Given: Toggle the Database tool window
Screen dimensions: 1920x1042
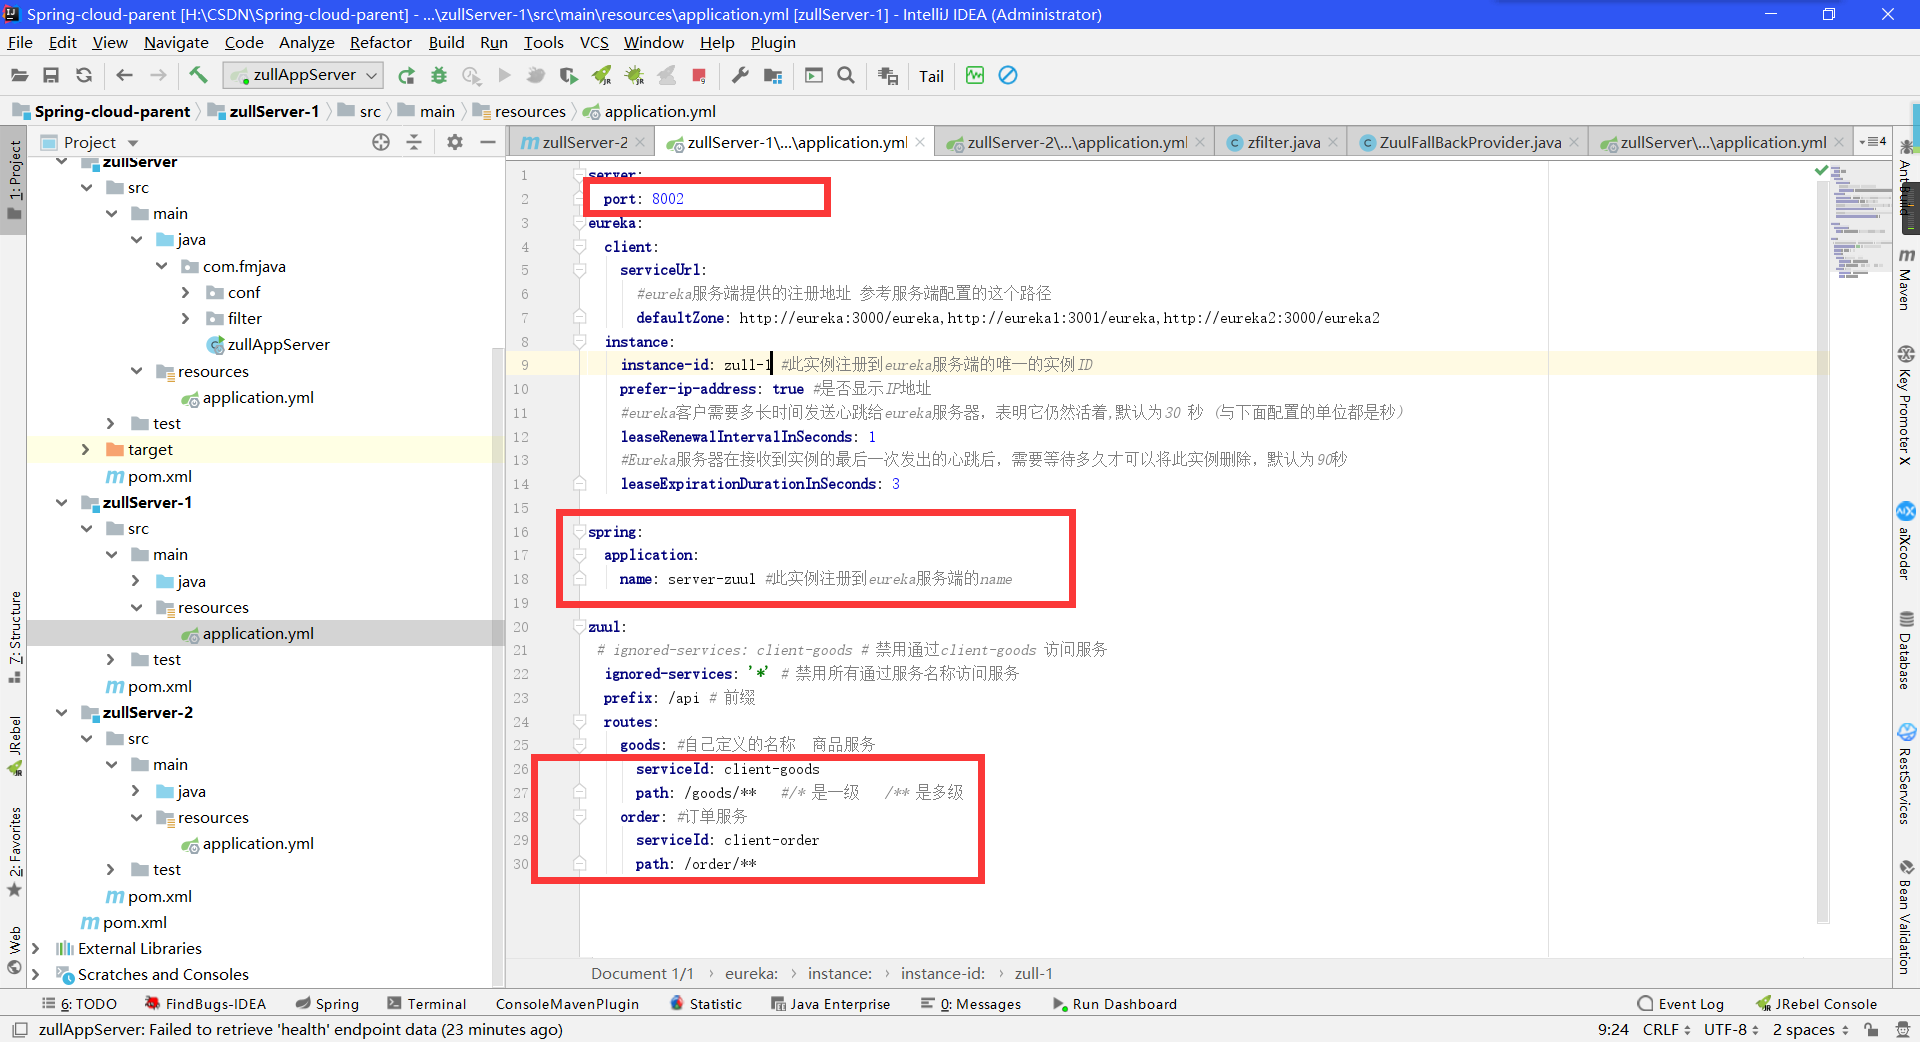Looking at the screenshot, I should (x=1906, y=650).
